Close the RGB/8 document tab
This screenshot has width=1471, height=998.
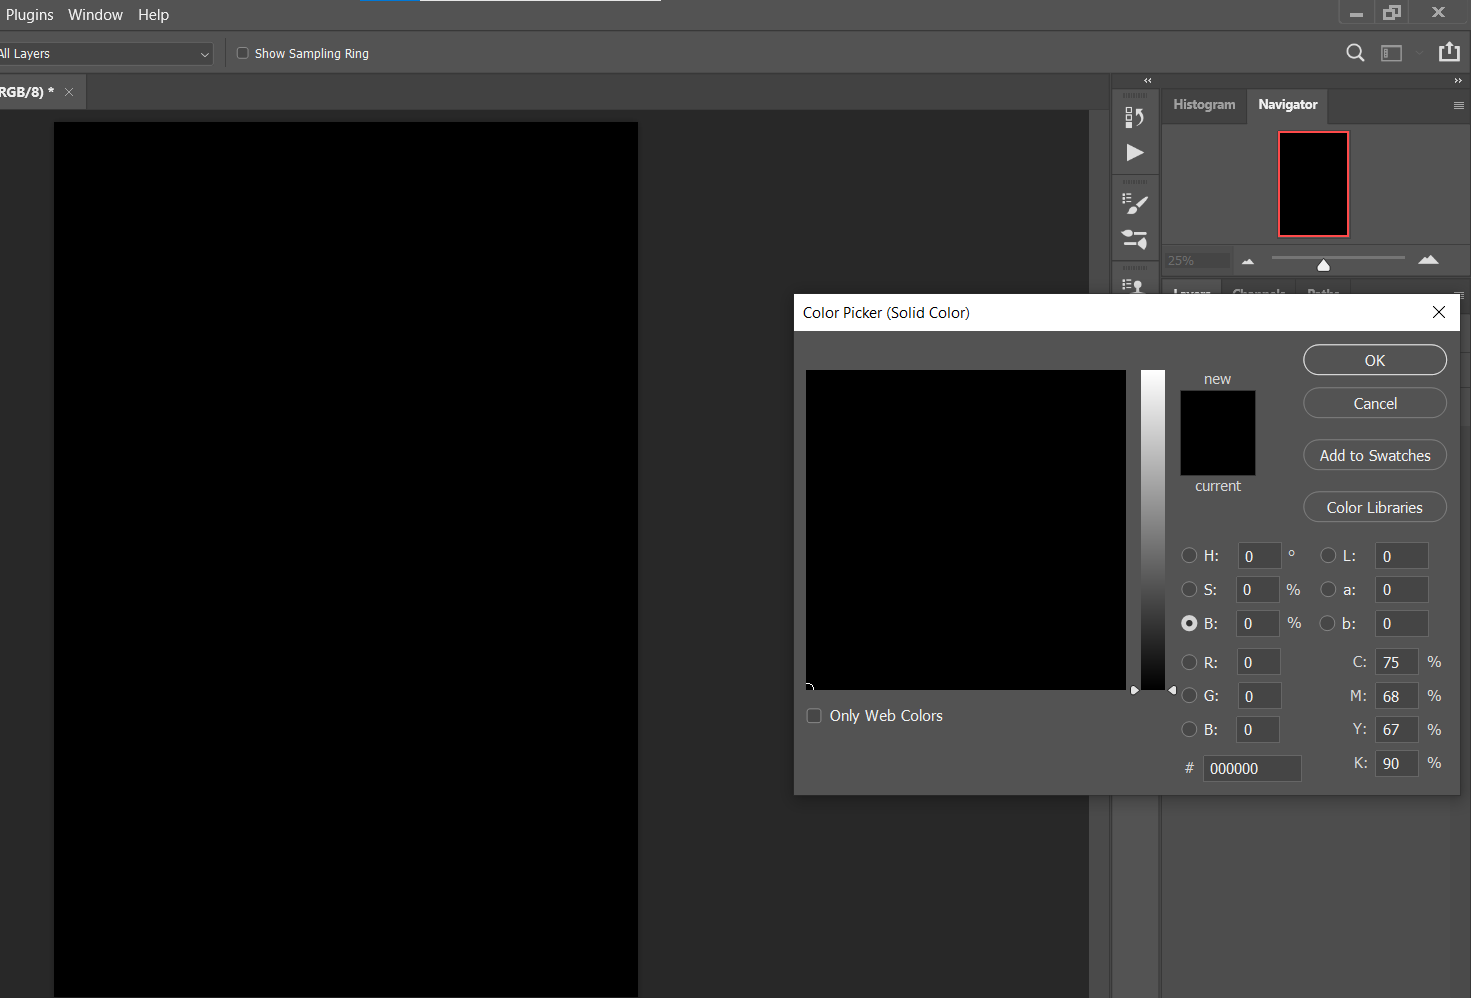point(69,92)
